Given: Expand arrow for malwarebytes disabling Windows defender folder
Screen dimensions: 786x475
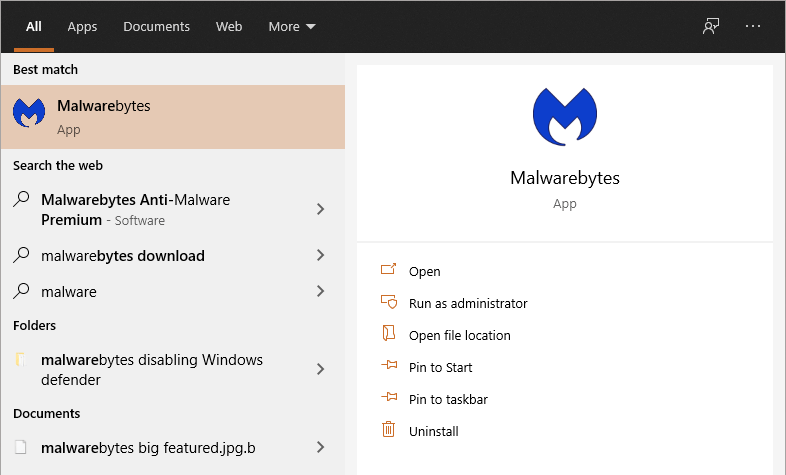Looking at the screenshot, I should tap(320, 370).
